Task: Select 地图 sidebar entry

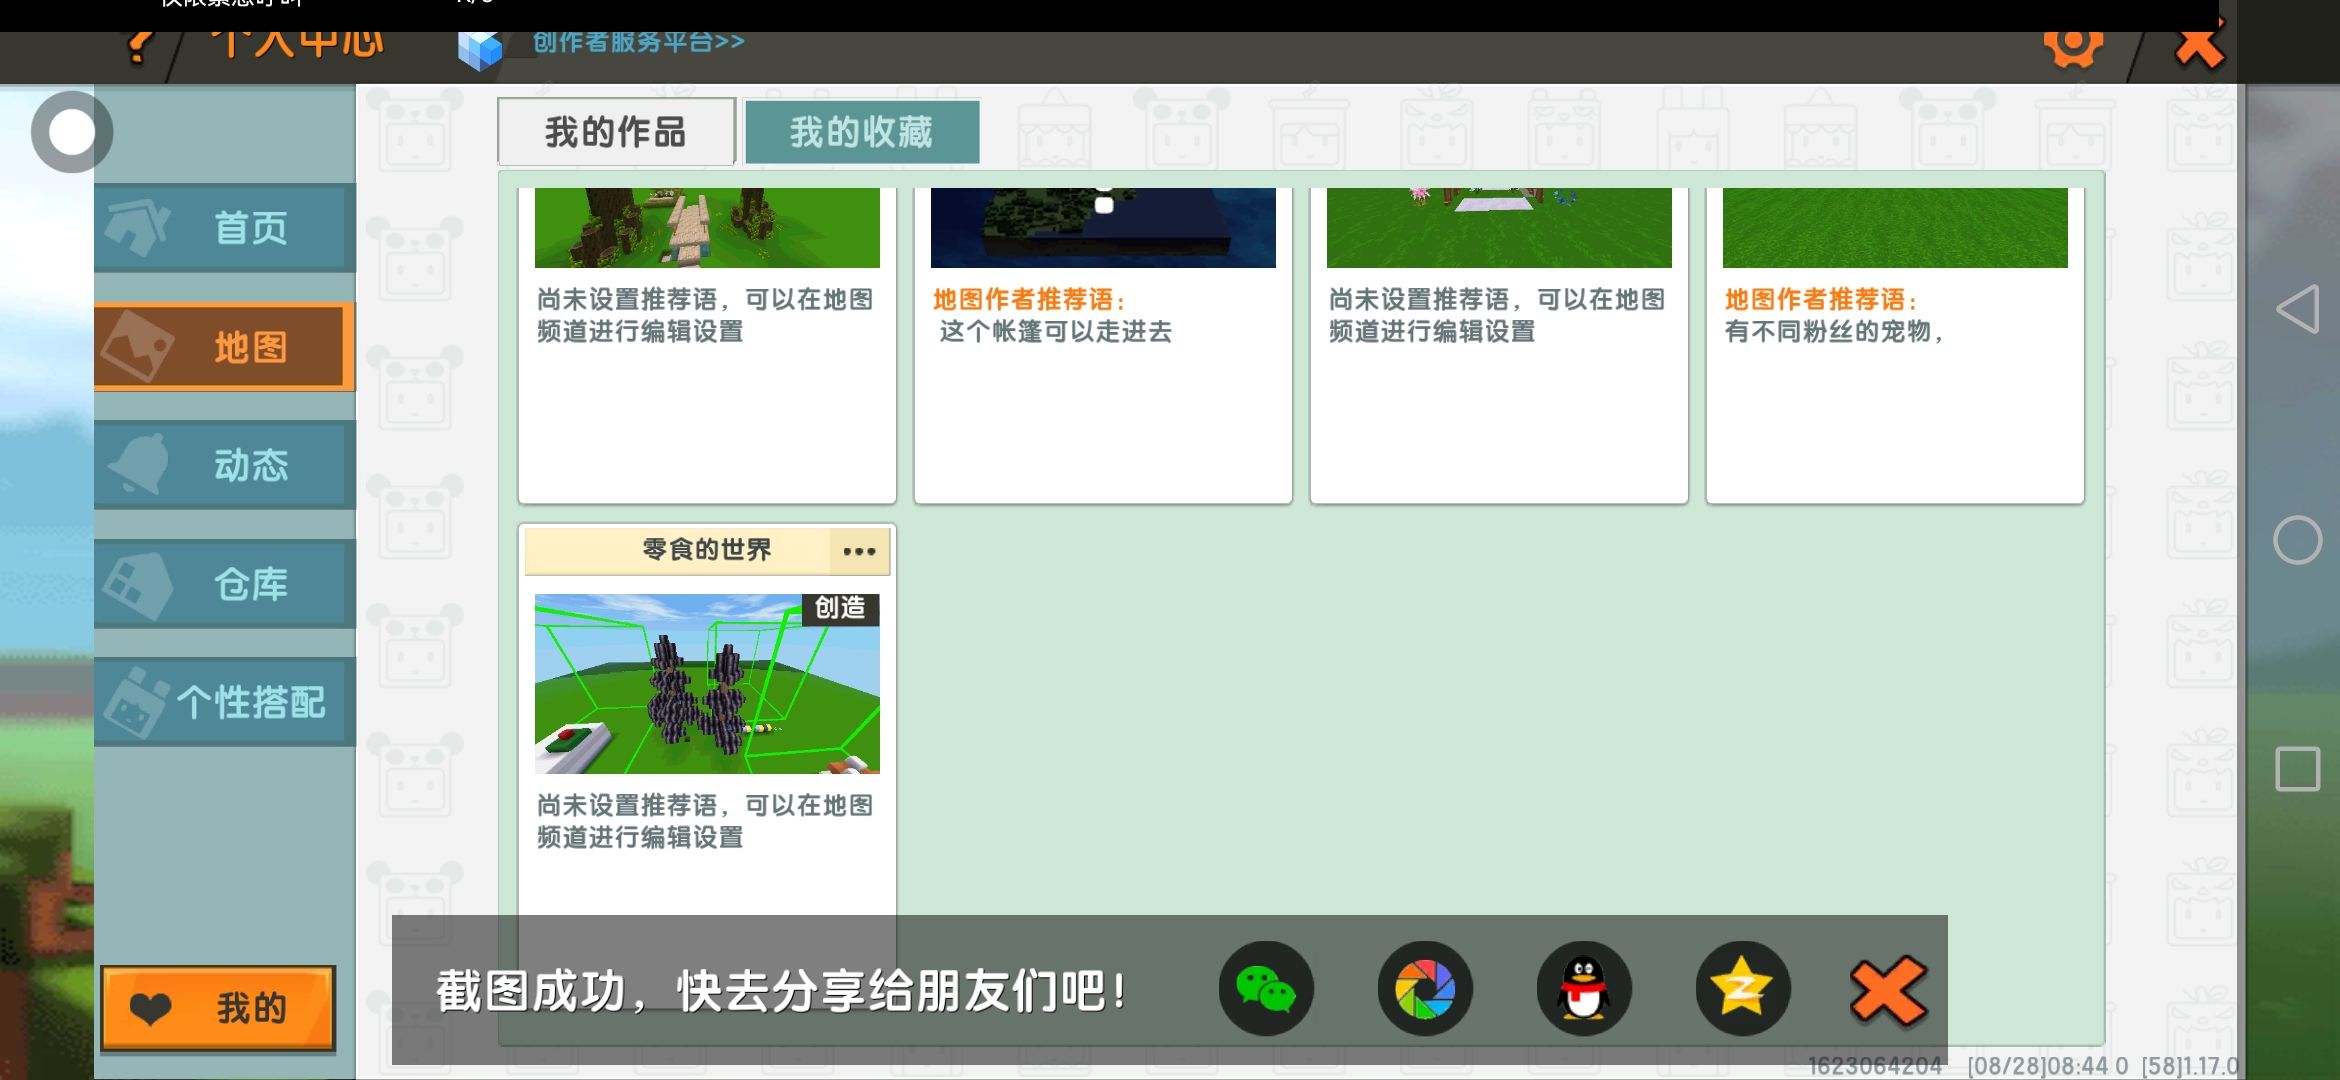Action: click(225, 347)
